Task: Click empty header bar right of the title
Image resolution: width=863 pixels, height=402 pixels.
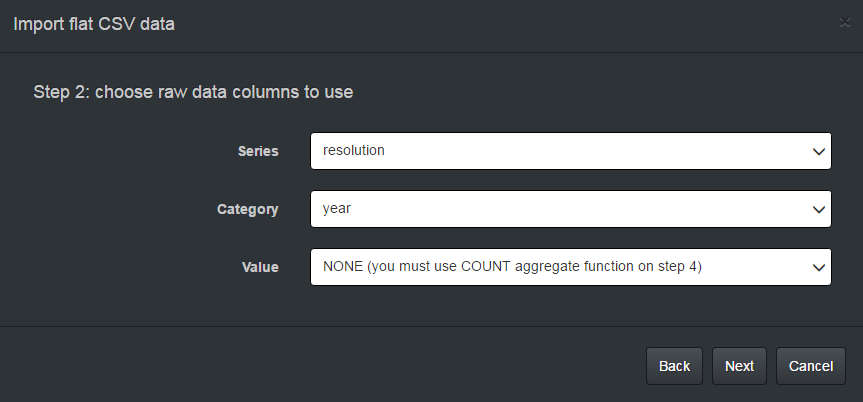Action: pyautogui.click(x=500, y=24)
